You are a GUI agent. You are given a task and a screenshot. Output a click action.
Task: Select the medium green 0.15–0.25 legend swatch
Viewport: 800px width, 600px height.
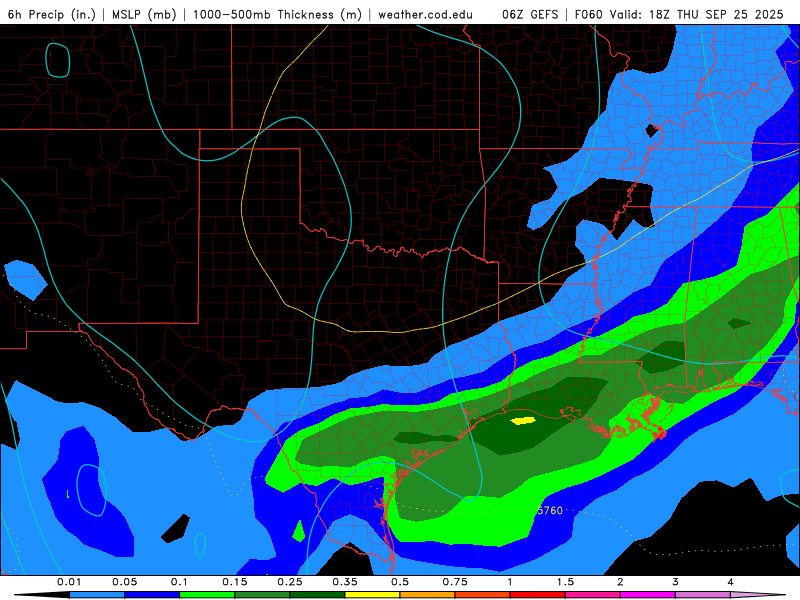point(262,595)
